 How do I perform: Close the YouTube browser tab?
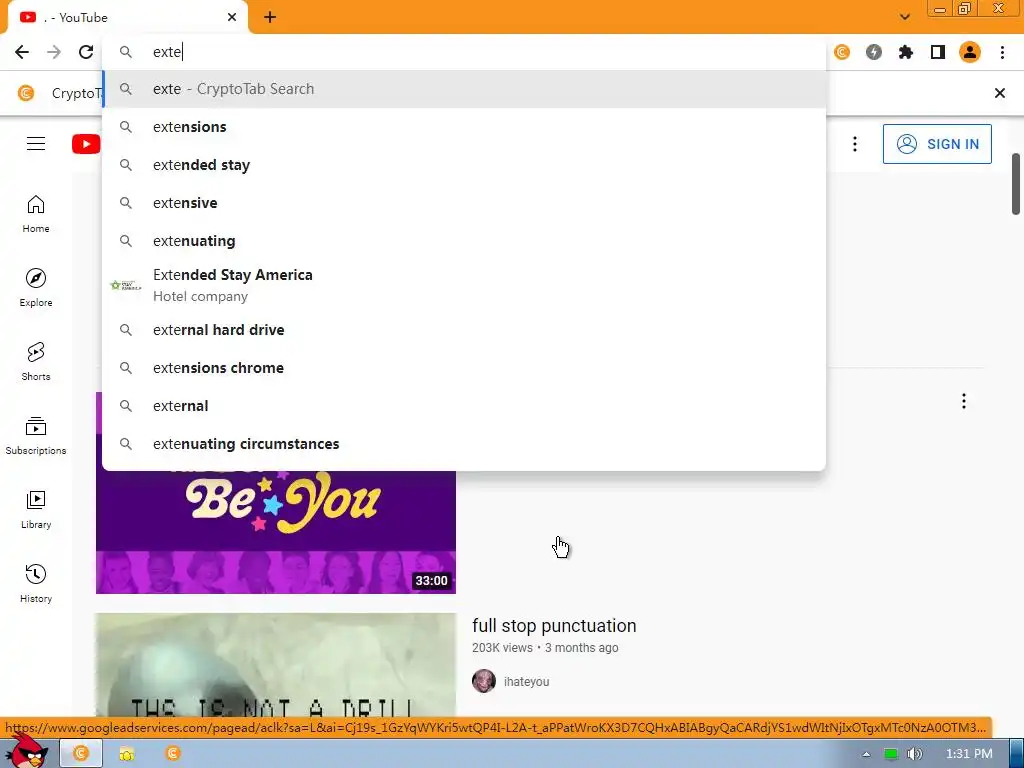(232, 18)
